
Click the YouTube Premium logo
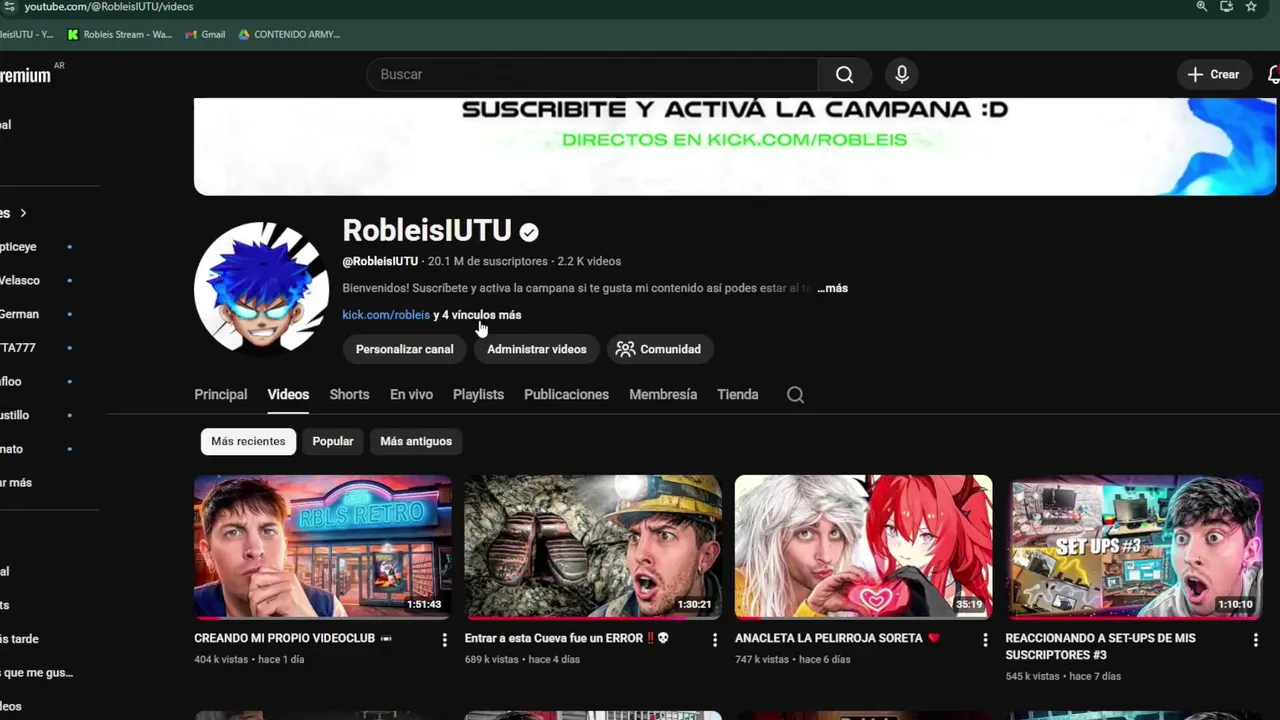pos(26,75)
